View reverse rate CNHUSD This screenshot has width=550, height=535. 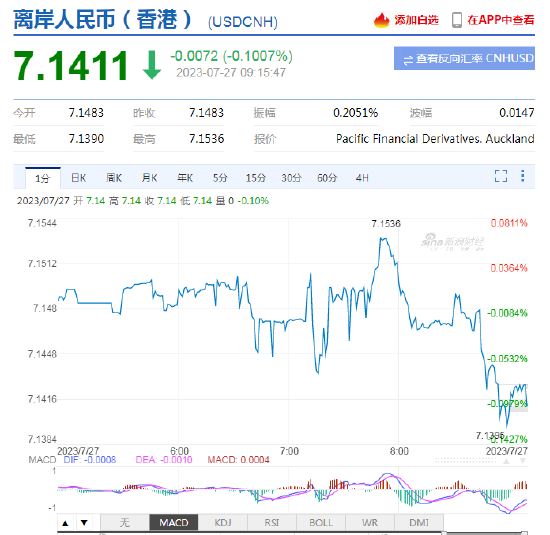[x=464, y=58]
